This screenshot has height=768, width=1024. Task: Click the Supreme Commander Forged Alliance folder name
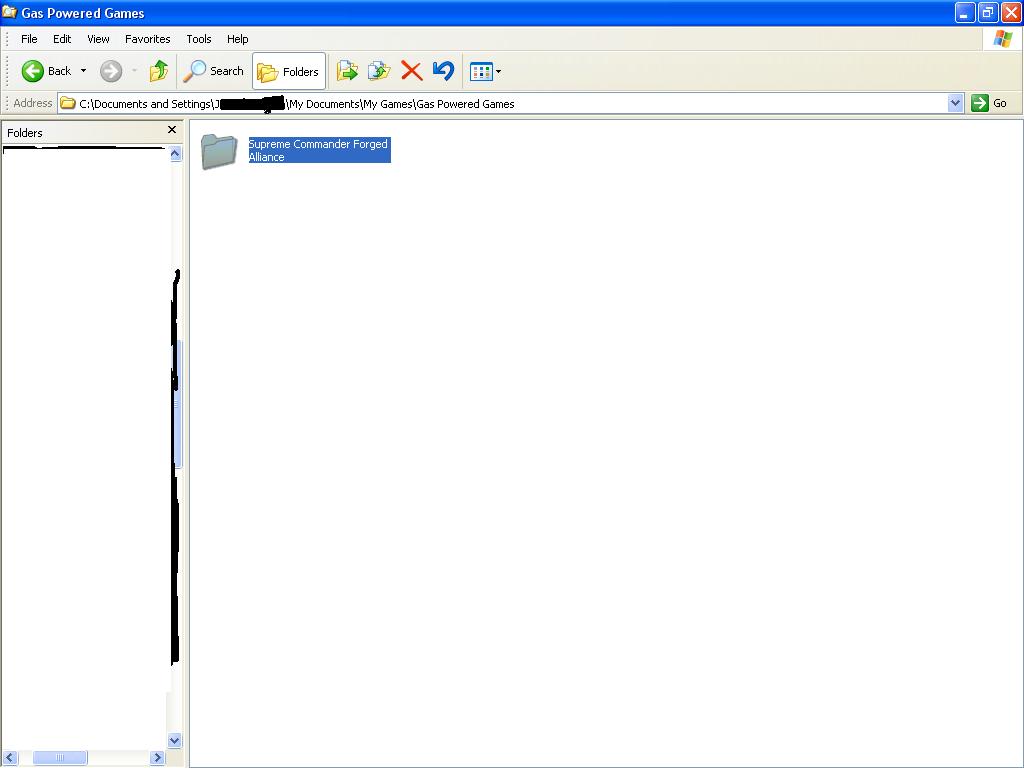(x=319, y=150)
